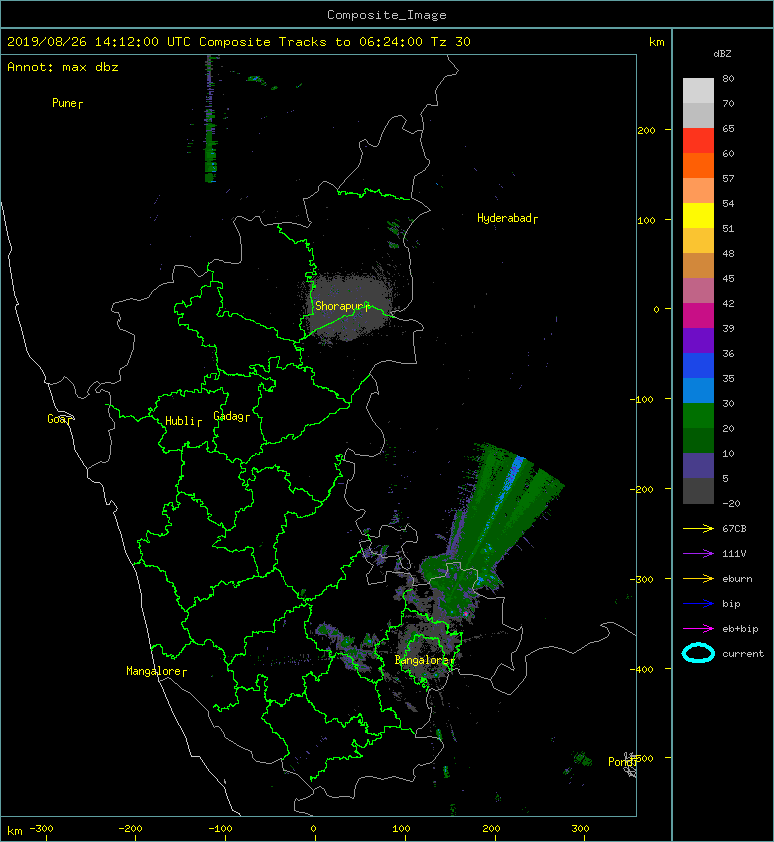Click the purple 36-39 dBZ color swatch
The image size is (774, 842).
click(698, 340)
